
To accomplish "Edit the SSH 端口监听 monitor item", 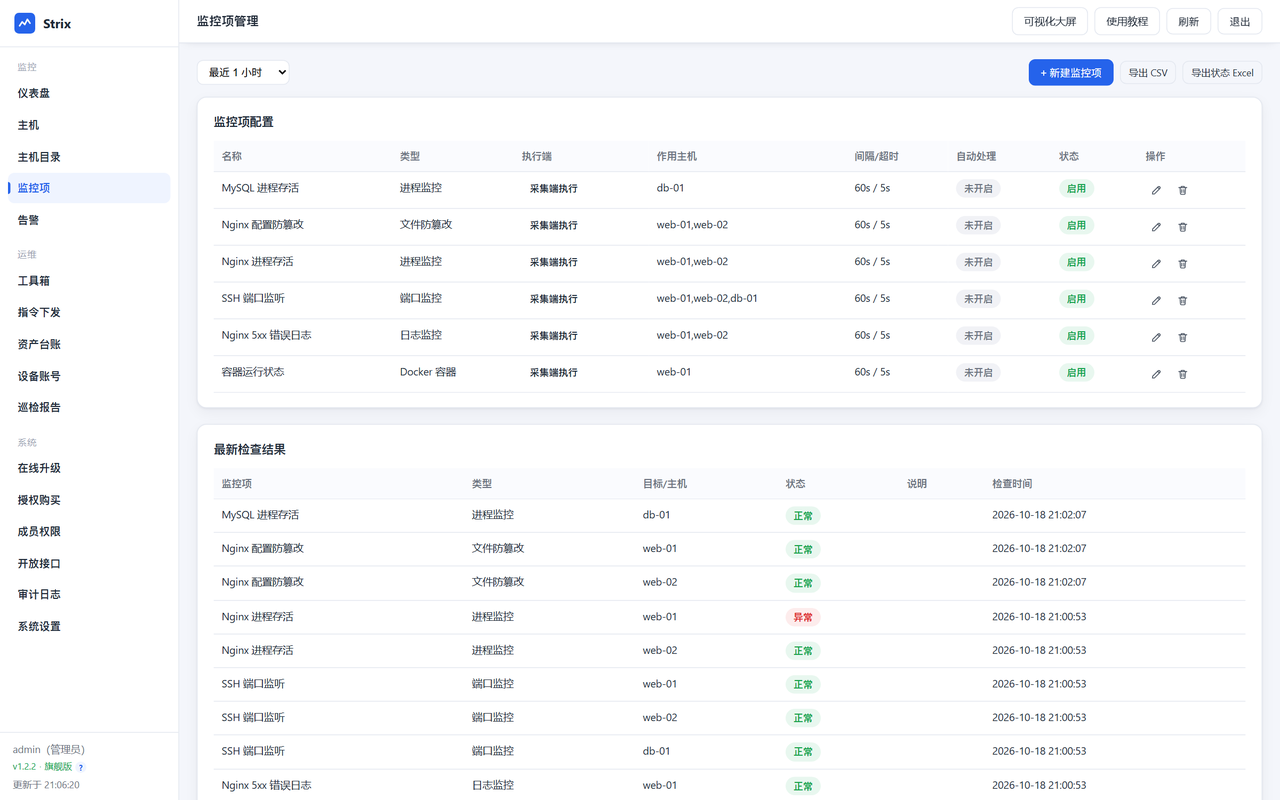I will pos(1156,300).
